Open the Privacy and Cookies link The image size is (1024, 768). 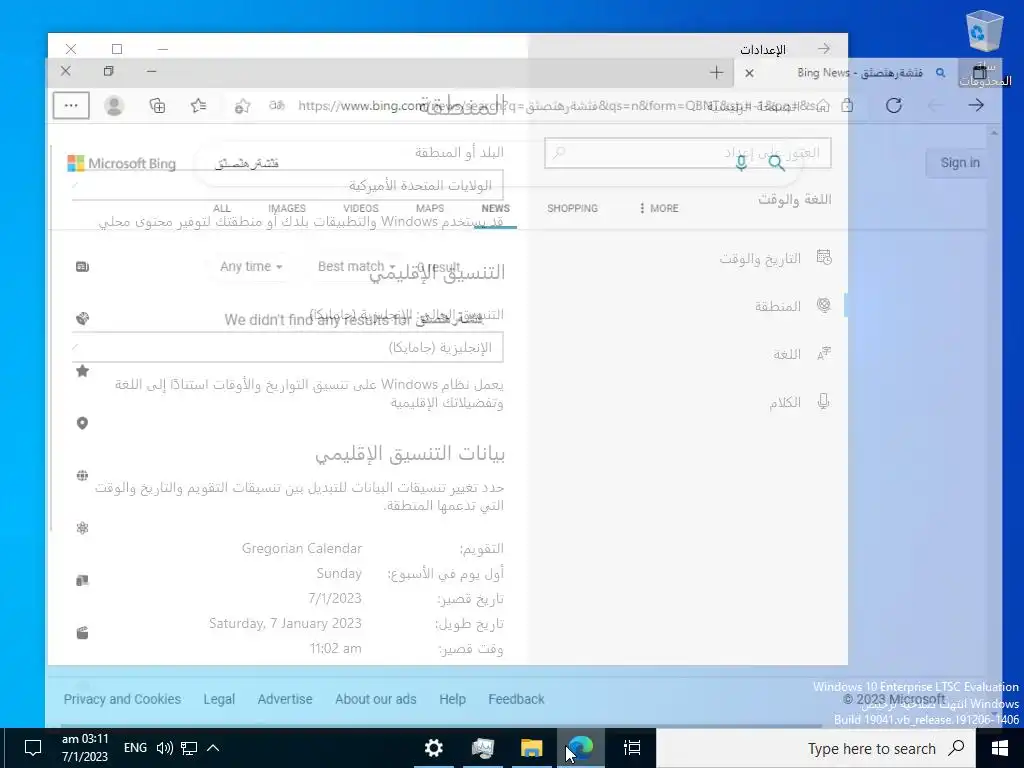pyautogui.click(x=122, y=699)
